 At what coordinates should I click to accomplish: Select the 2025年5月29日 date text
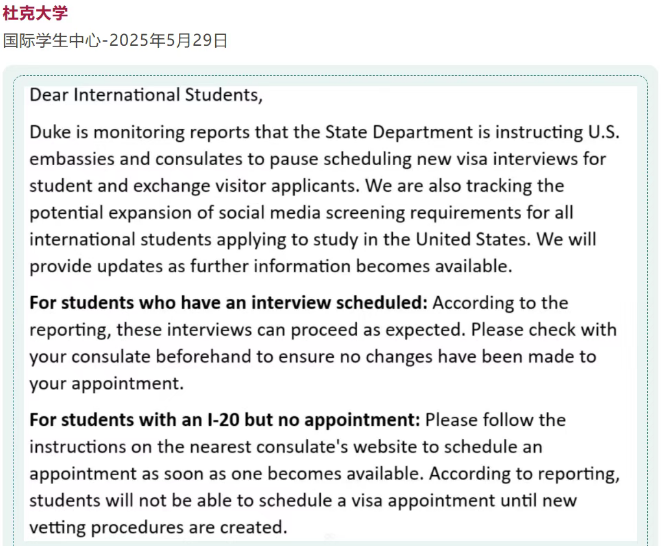(169, 41)
